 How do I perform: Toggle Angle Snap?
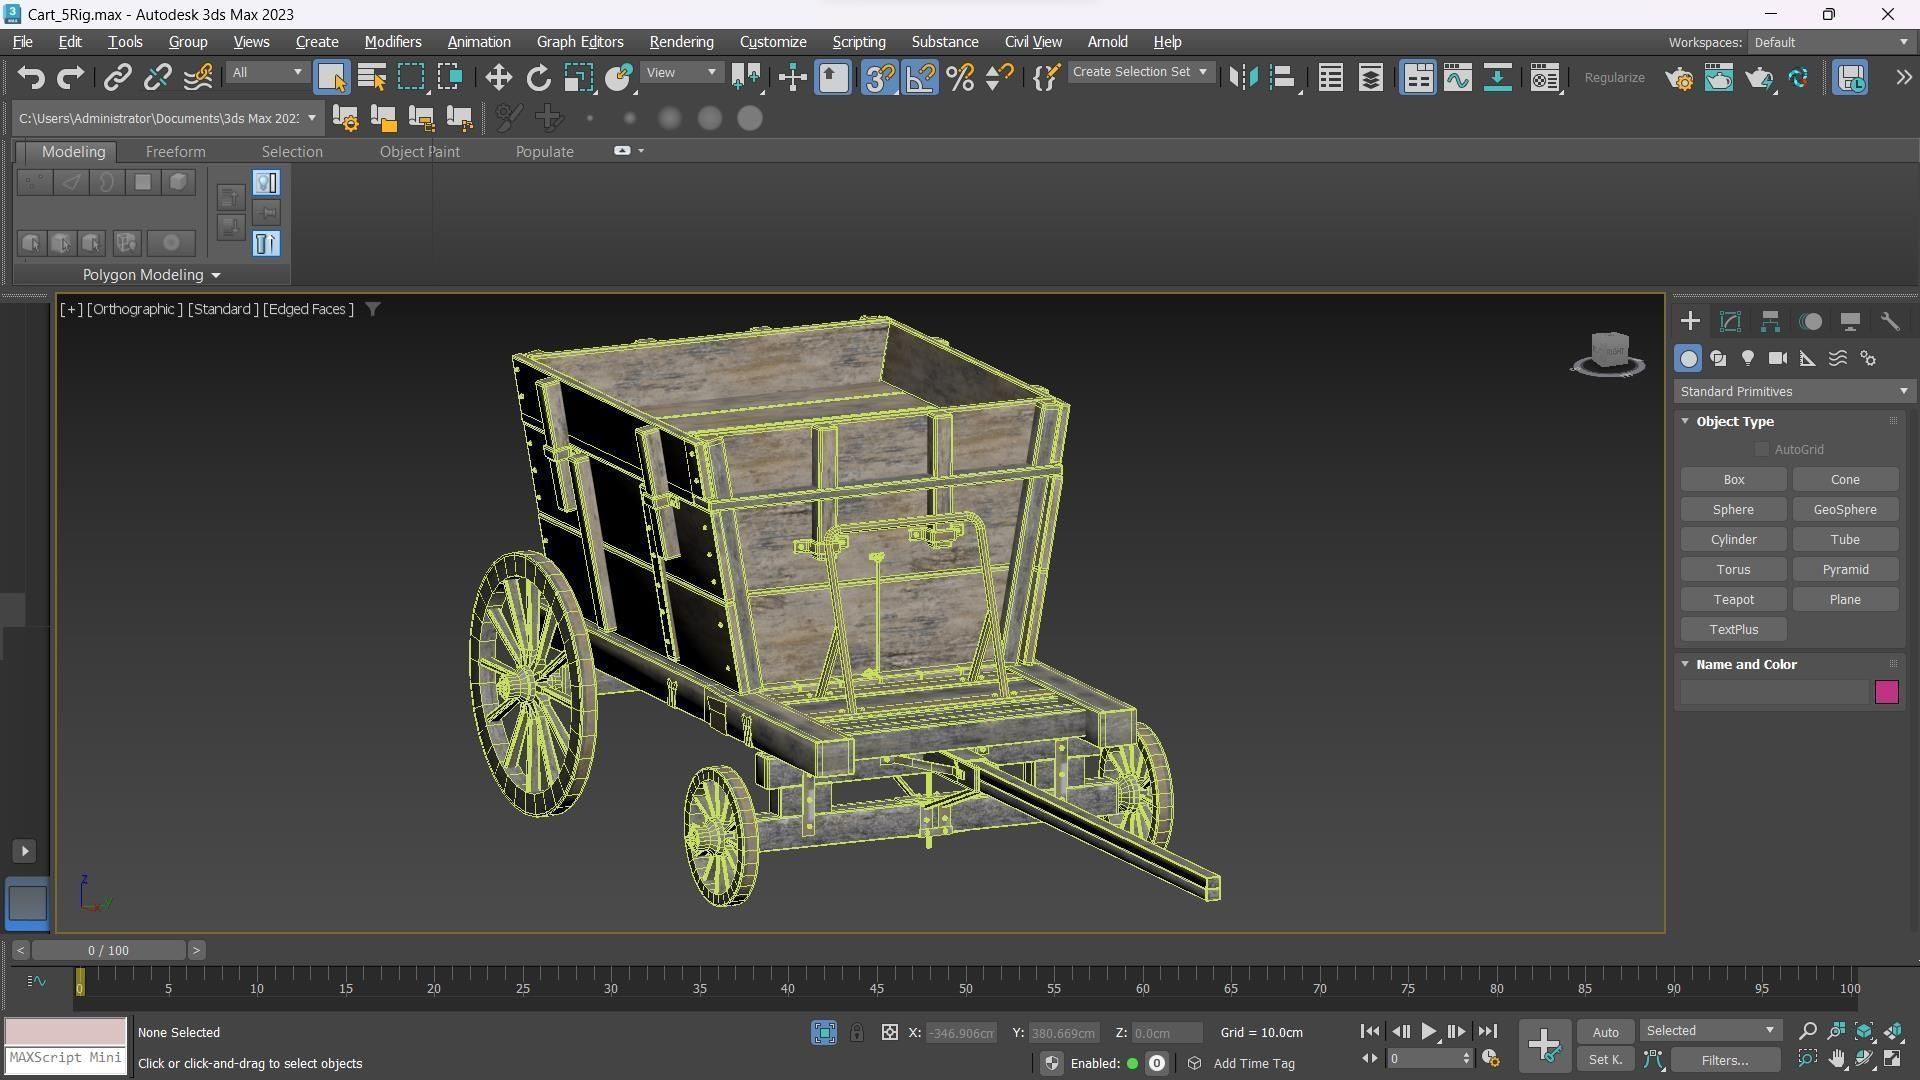pyautogui.click(x=920, y=77)
